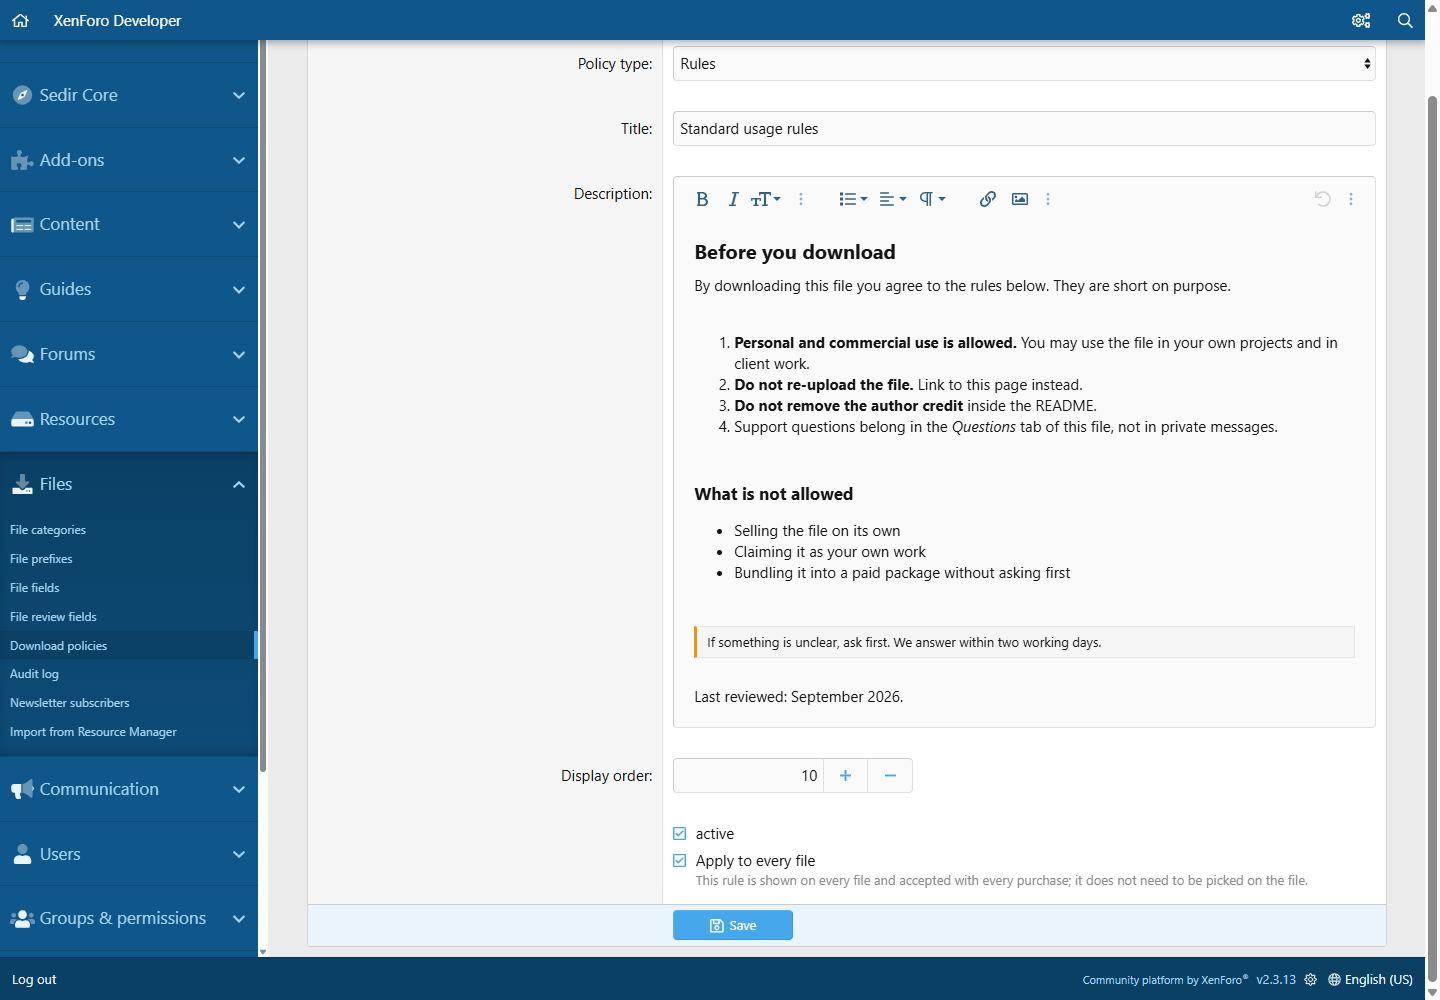Open the Policy type dropdown

pos(1024,64)
